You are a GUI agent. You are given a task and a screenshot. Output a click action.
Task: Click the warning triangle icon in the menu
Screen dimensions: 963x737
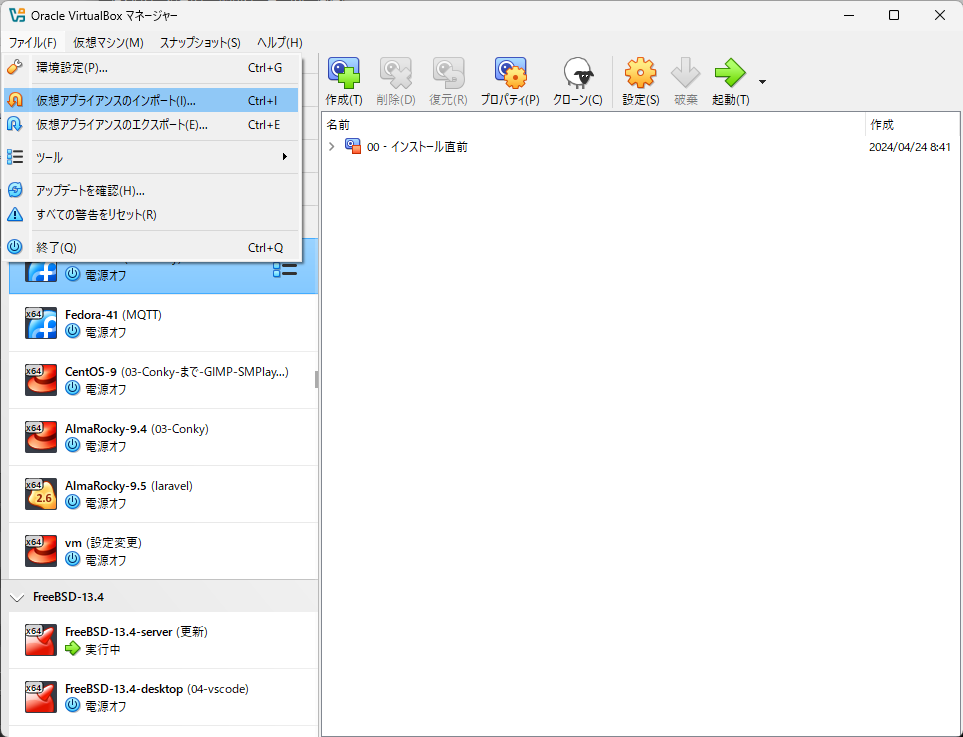15,214
